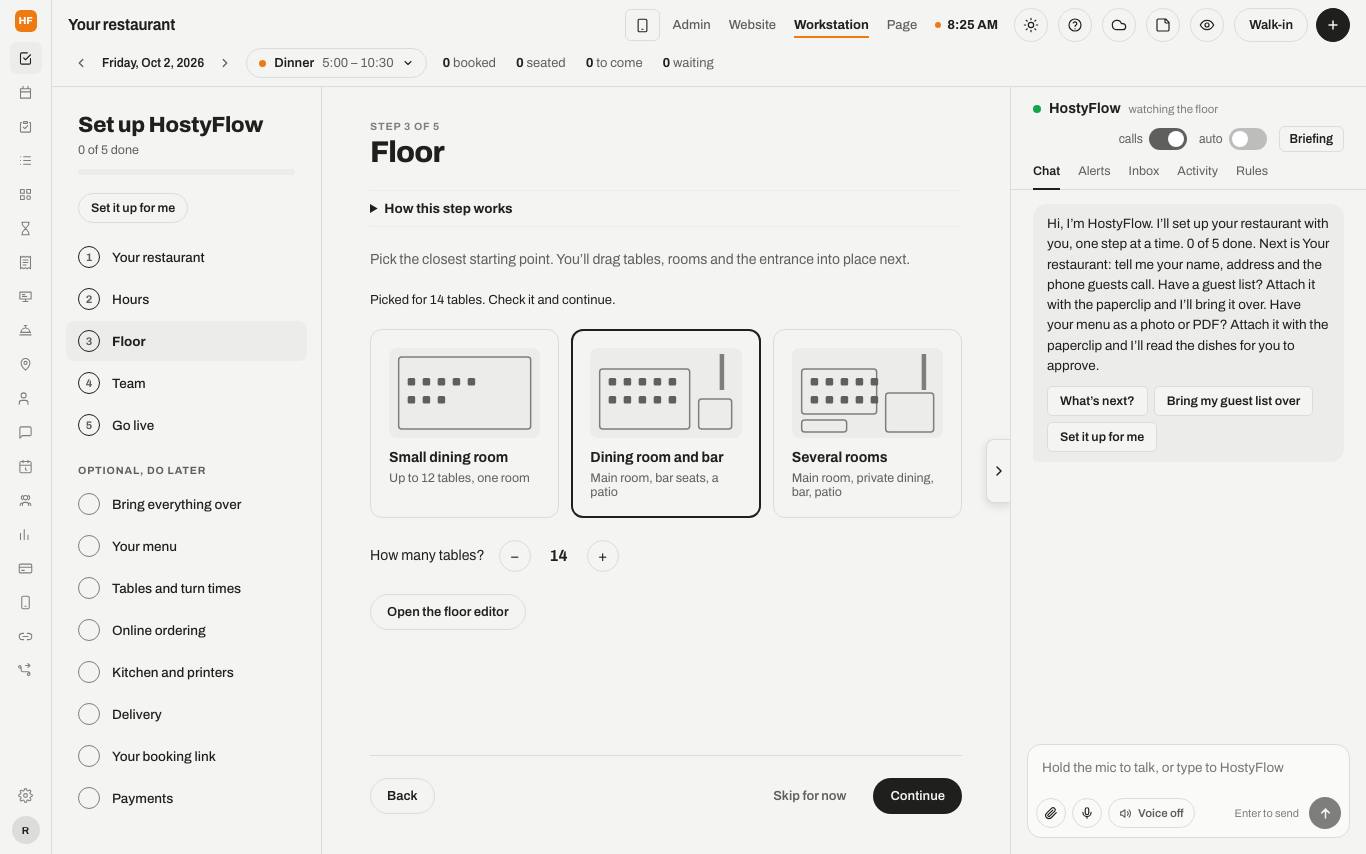
Task: Toggle the calls switch
Action: pyautogui.click(x=1168, y=139)
